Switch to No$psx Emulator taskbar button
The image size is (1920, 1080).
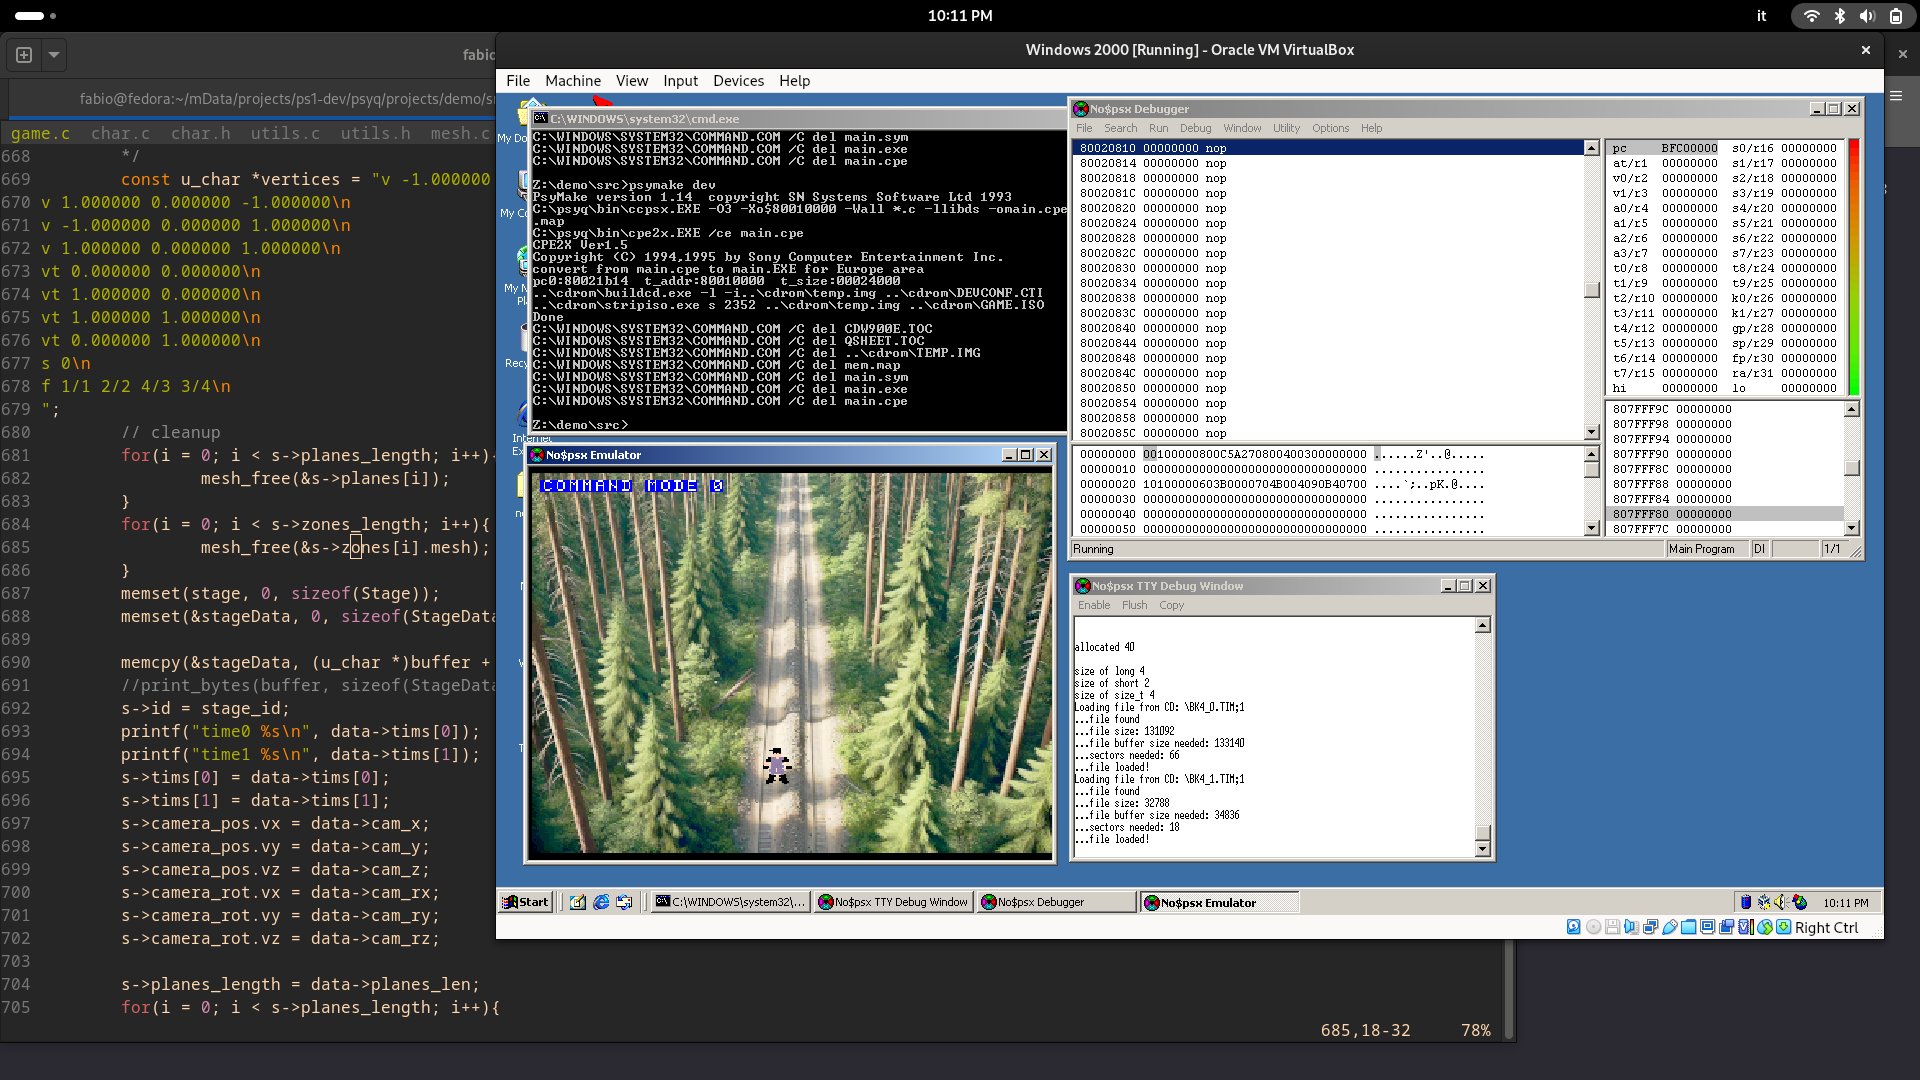[1220, 902]
